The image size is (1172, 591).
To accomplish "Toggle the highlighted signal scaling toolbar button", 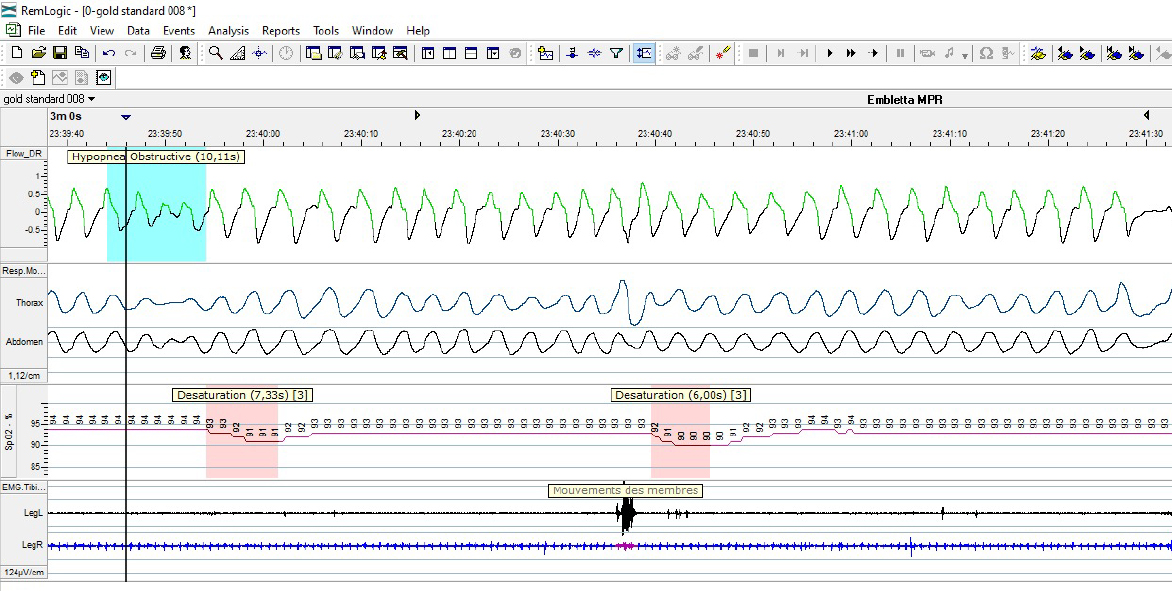I will coord(644,53).
